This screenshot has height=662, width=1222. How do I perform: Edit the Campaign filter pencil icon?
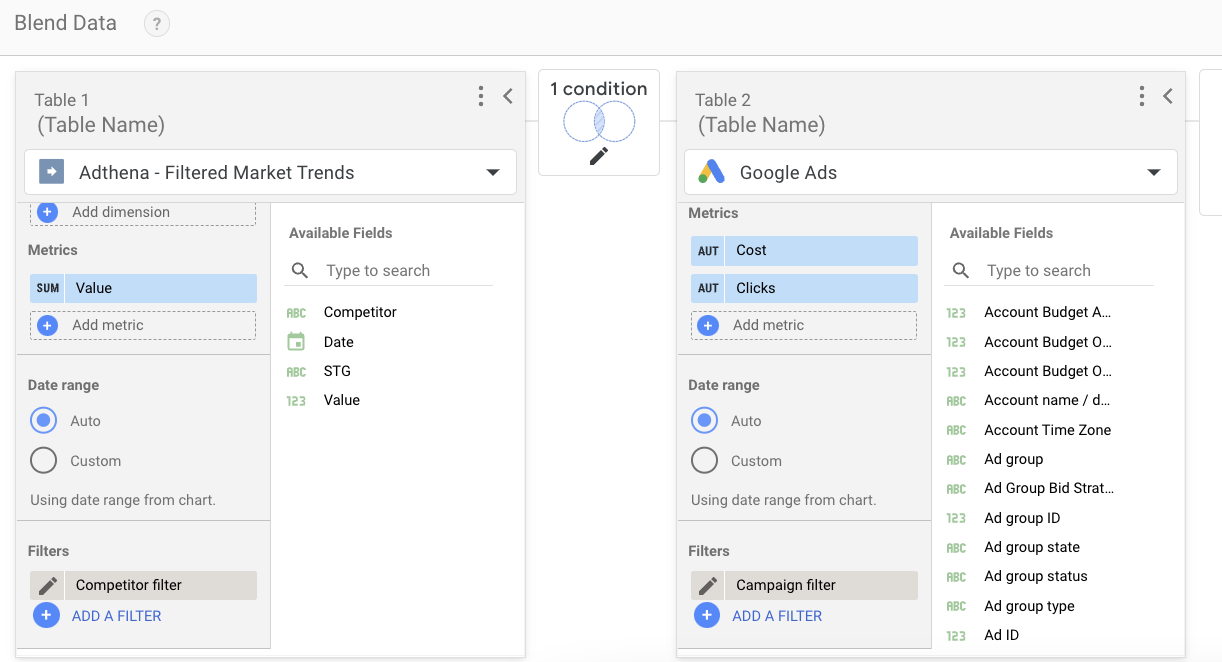pos(708,585)
